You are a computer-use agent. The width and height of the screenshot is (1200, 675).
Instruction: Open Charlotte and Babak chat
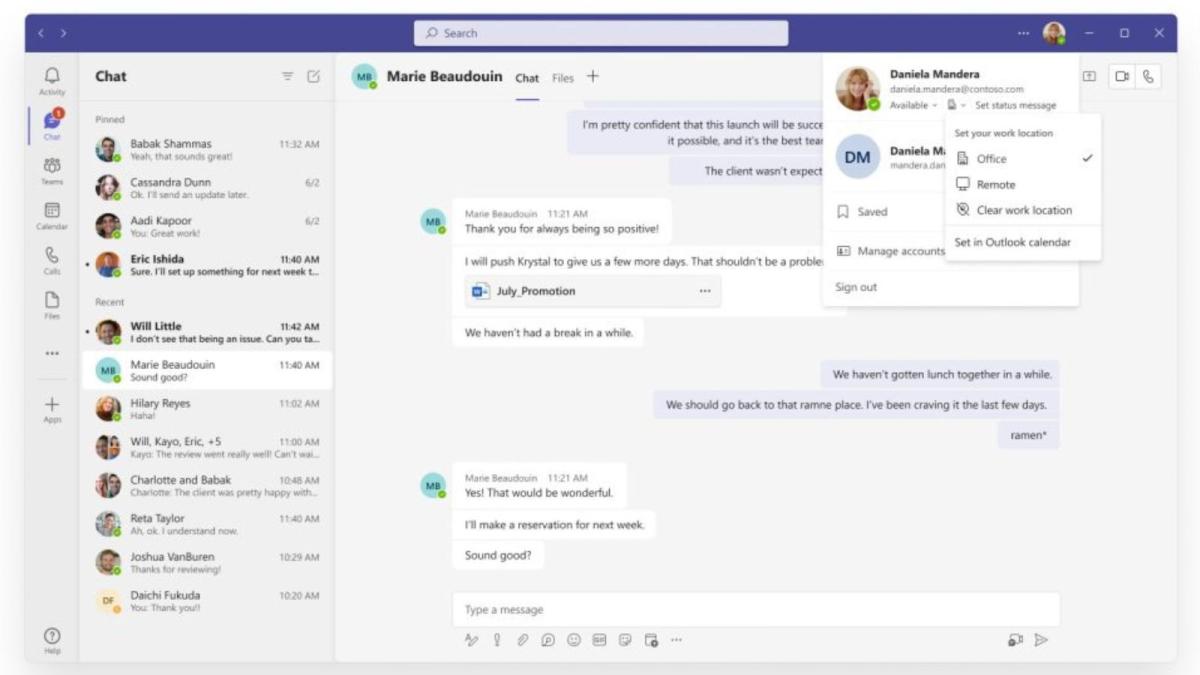[207, 485]
